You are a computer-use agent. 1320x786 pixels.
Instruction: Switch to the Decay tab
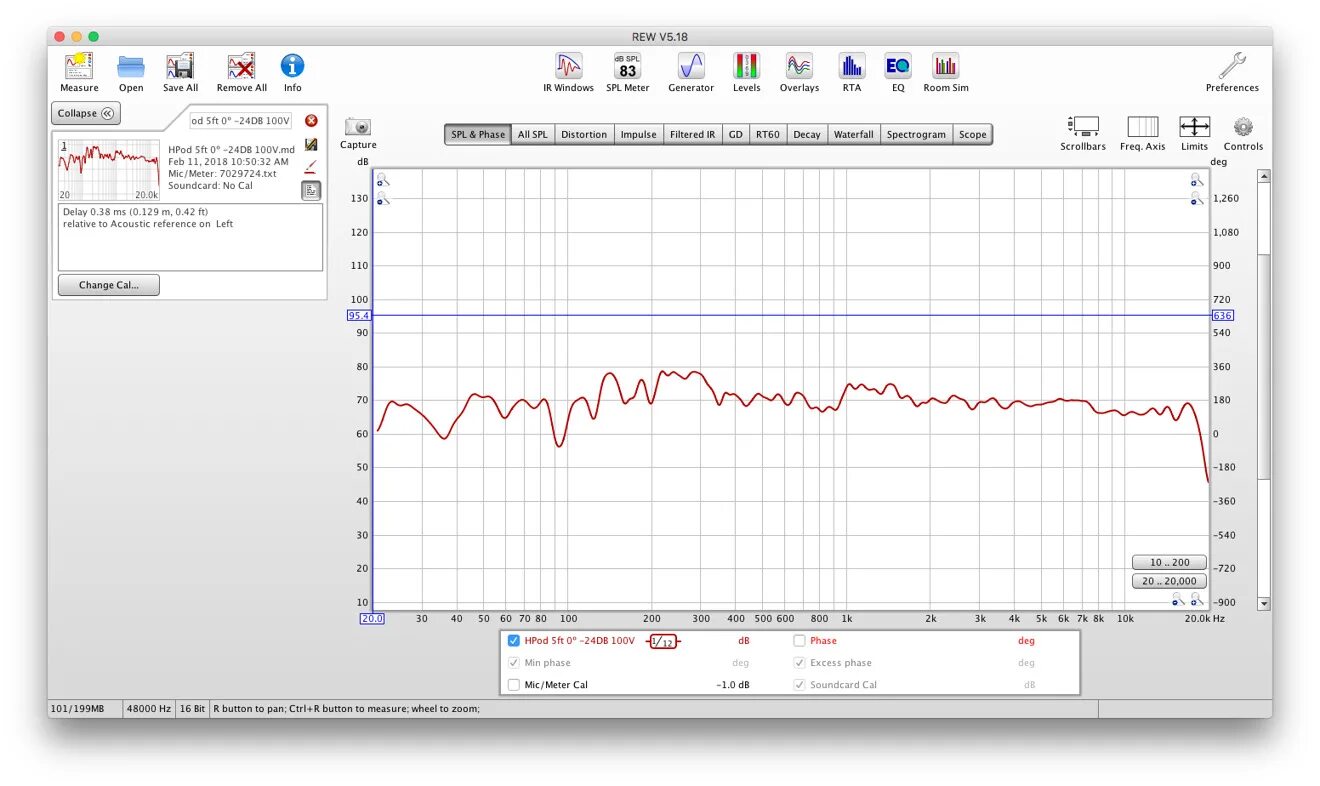tap(807, 134)
